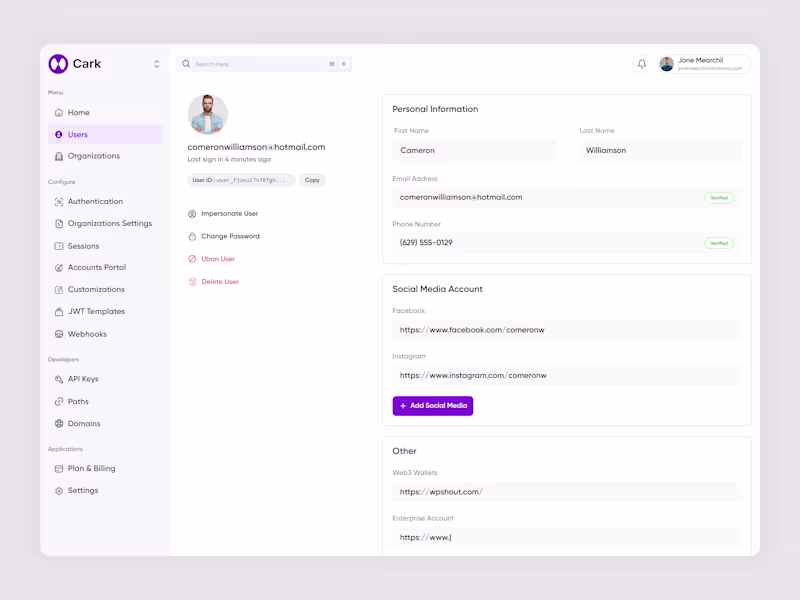Viewport: 800px width, 600px height.
Task: Choose Change Password action
Action: click(224, 236)
